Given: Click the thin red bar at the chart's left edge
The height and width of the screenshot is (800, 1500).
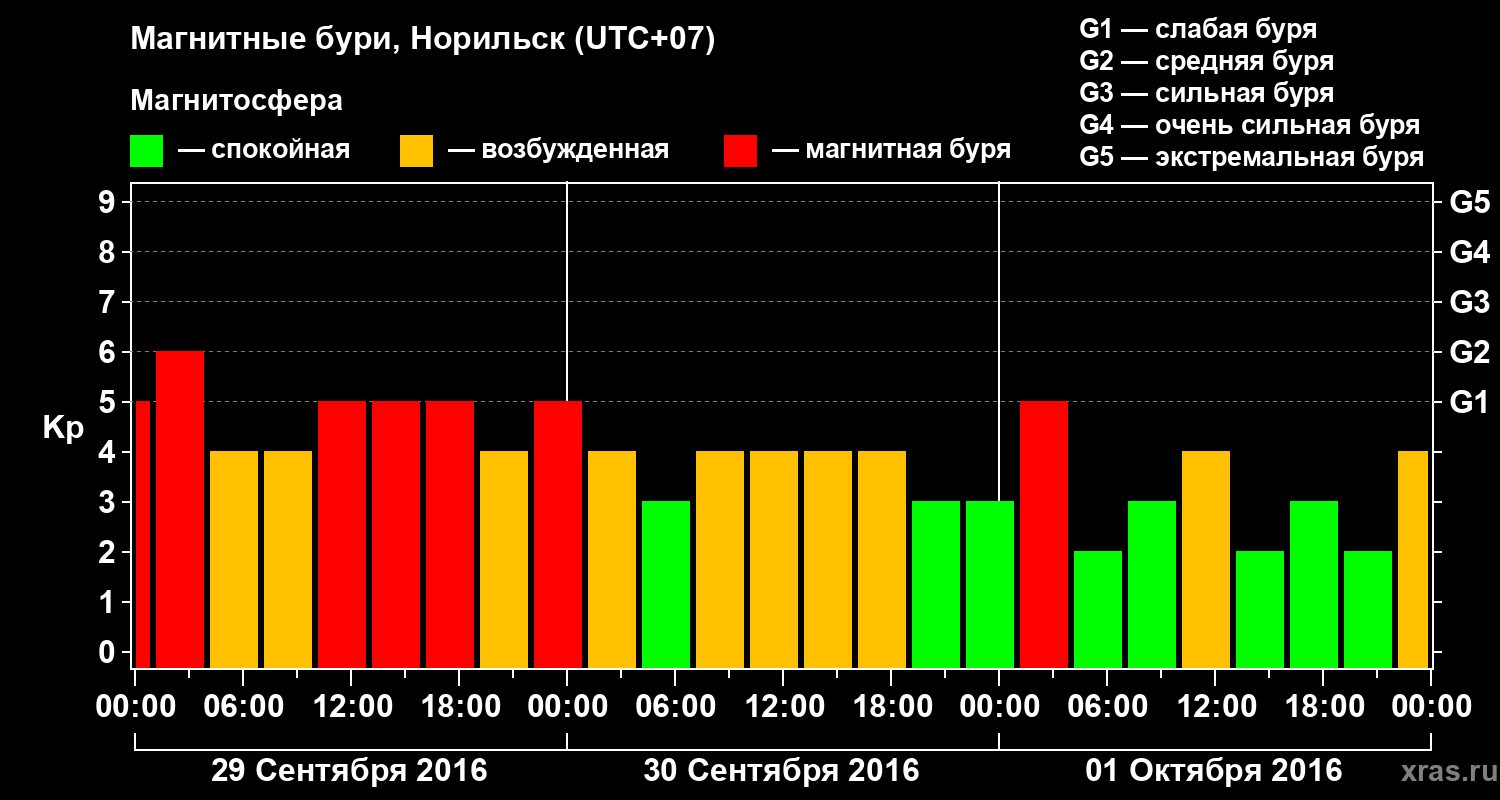Looking at the screenshot, I should (143, 534).
